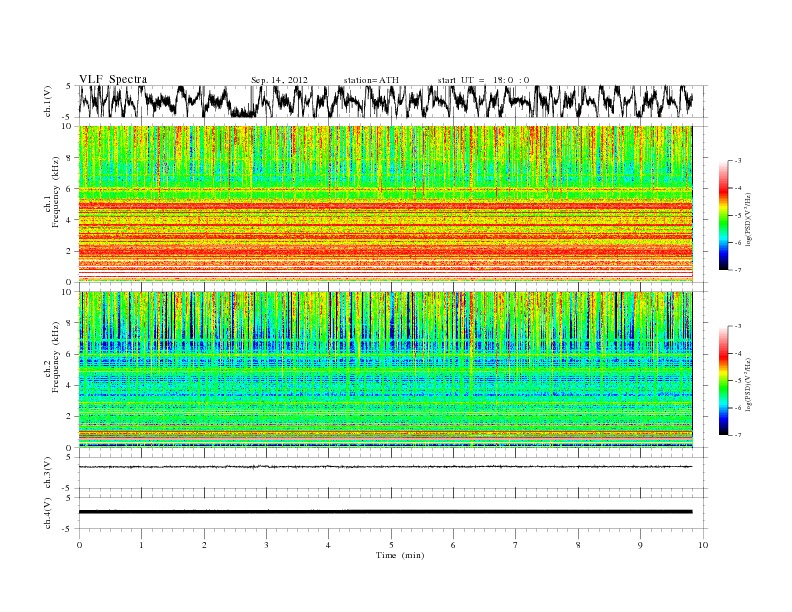Click the time axis tick label "7"
The width and height of the screenshot is (792, 612).
[516, 545]
